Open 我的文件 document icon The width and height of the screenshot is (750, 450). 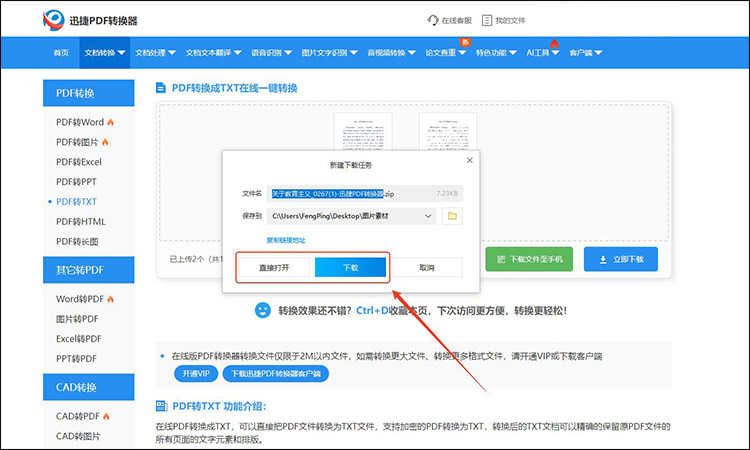[486, 20]
